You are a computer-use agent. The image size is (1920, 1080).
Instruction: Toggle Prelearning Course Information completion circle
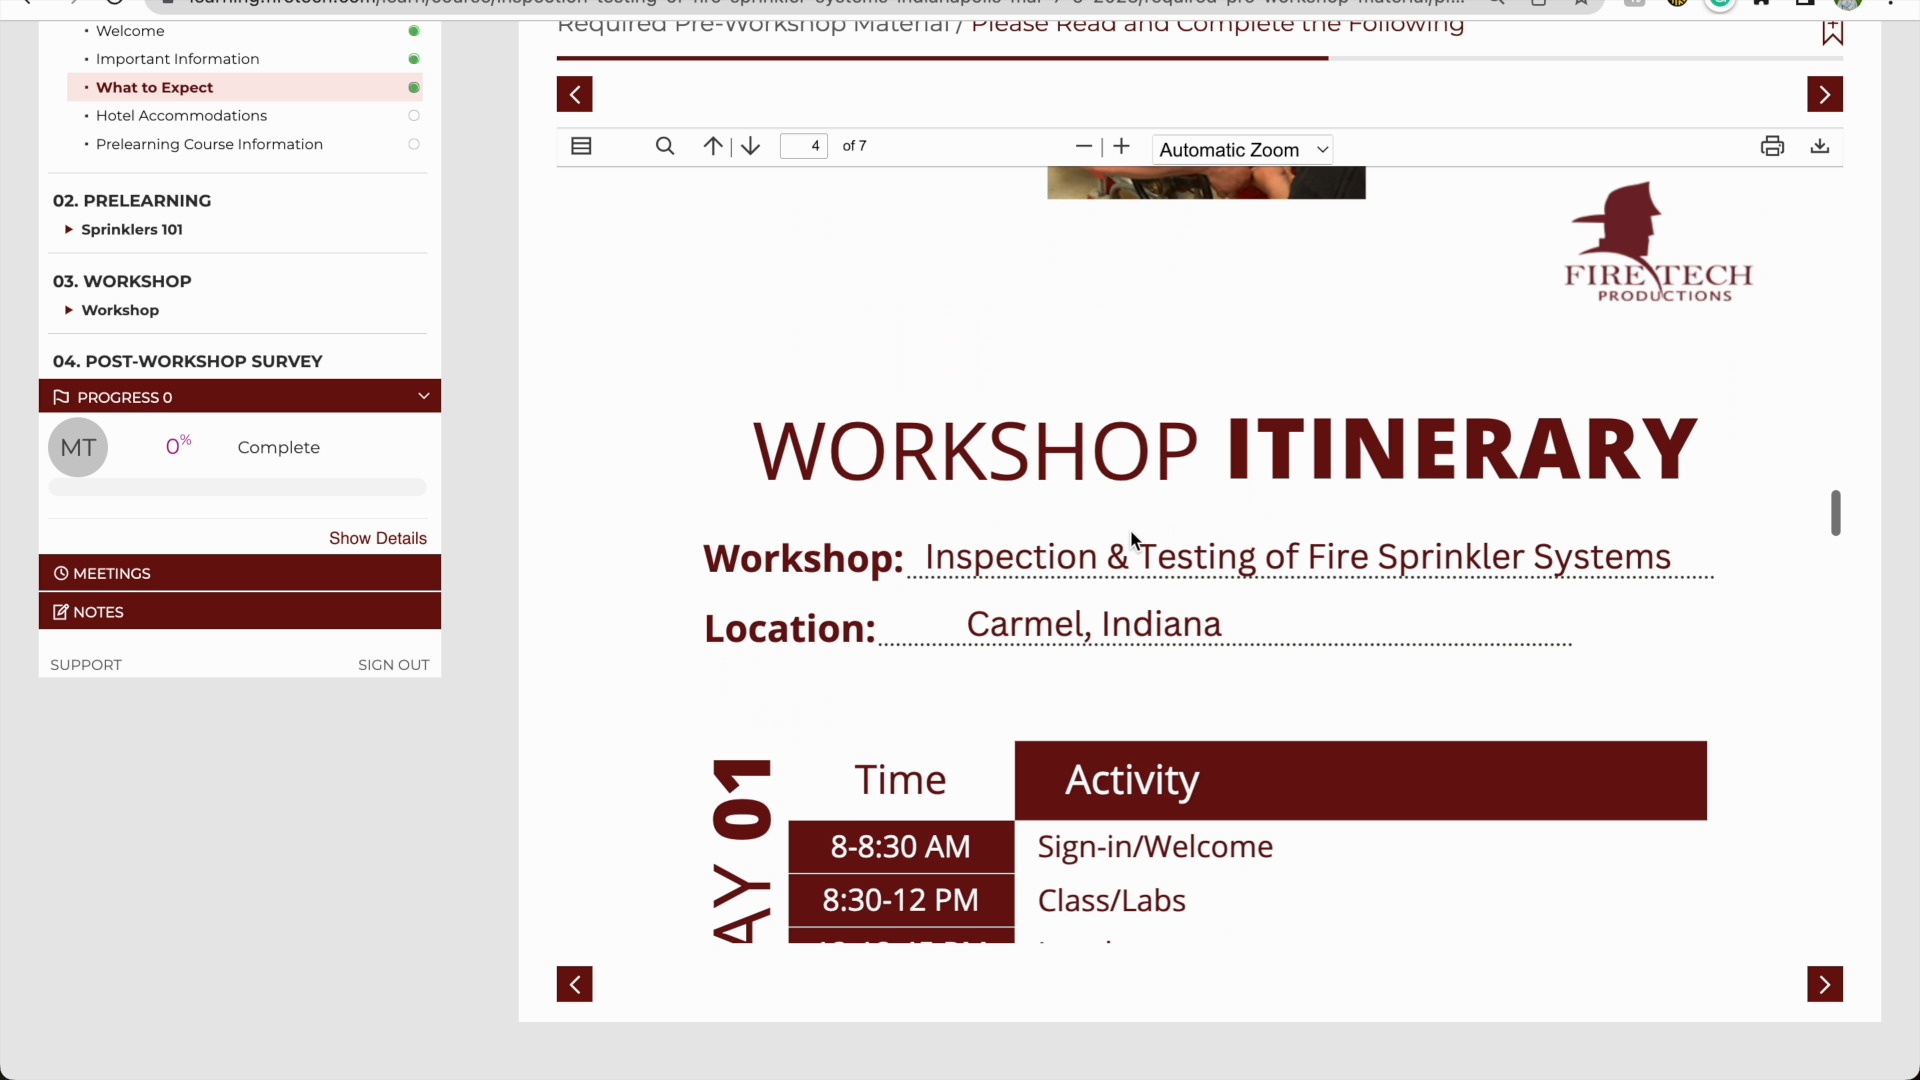click(x=414, y=144)
